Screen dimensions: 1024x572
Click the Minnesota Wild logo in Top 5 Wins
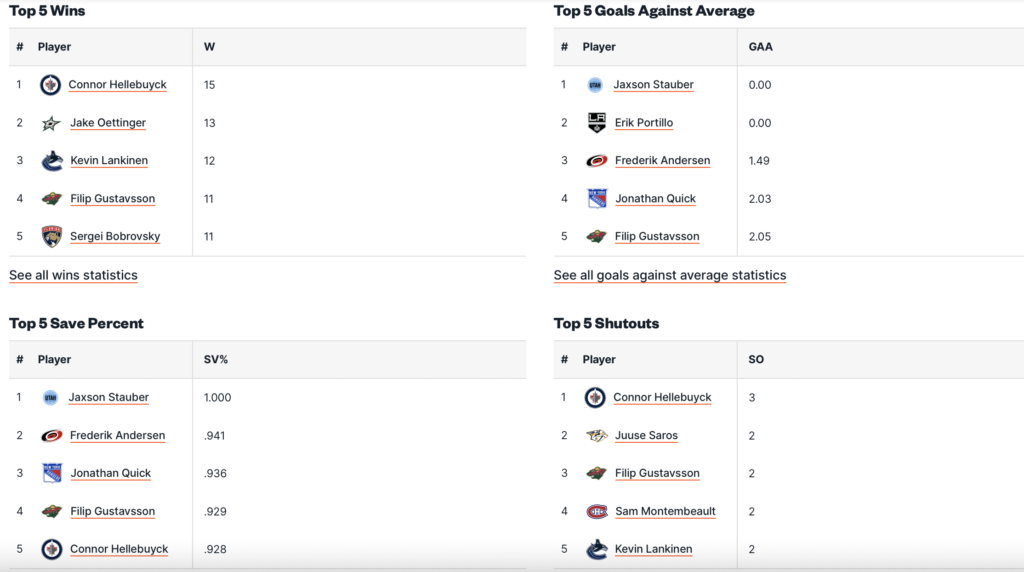tap(52, 199)
